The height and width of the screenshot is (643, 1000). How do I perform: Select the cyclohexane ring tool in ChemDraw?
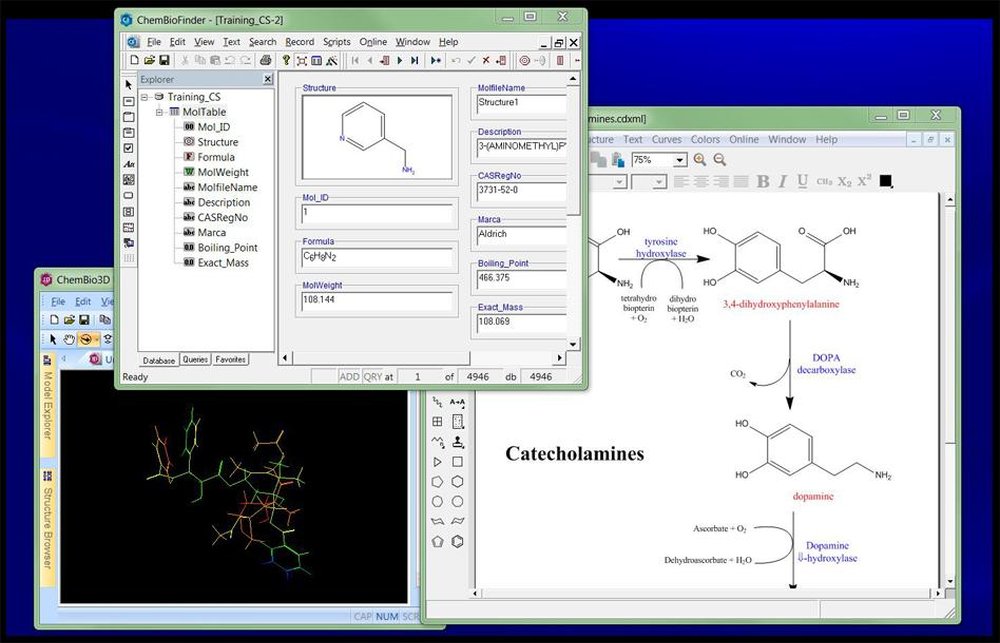coord(457,482)
